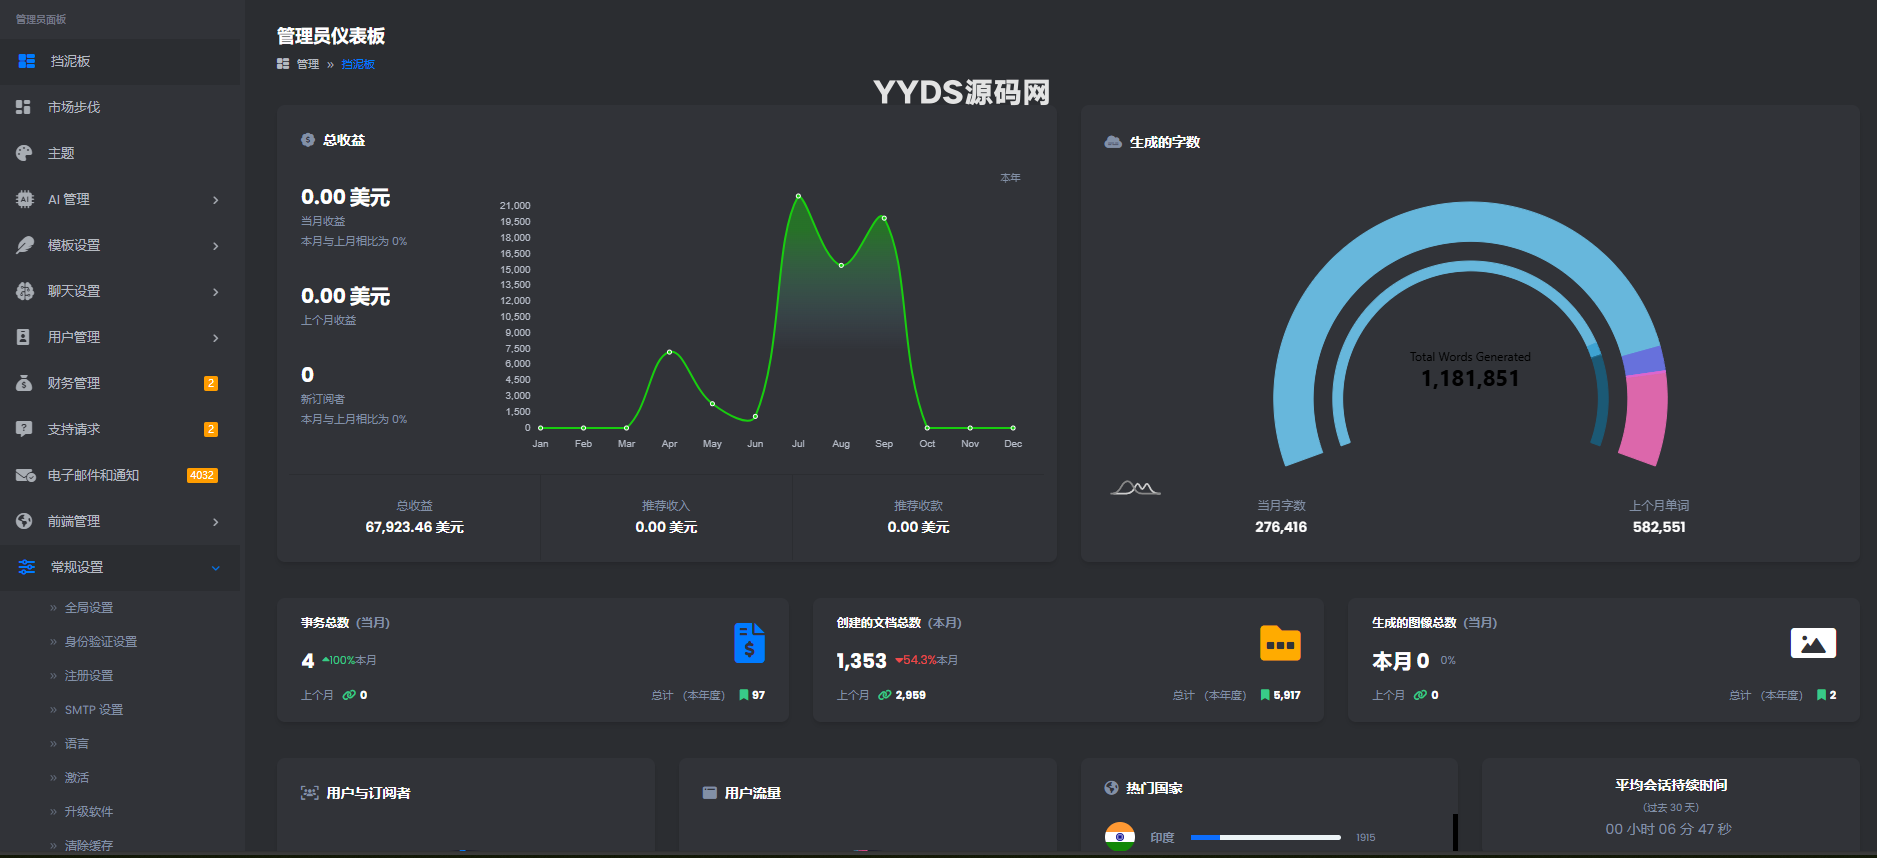Open the 挡泥板 dashboard menu item
This screenshot has height=858, width=1877.
(70, 61)
